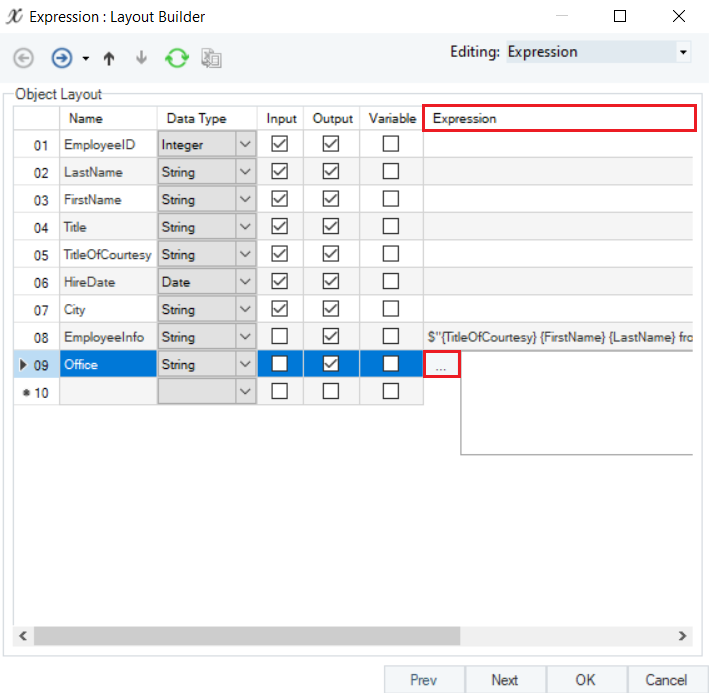Open the forward button dropdown arrow
Image resolution: width=709 pixels, height=693 pixels.
click(x=85, y=58)
